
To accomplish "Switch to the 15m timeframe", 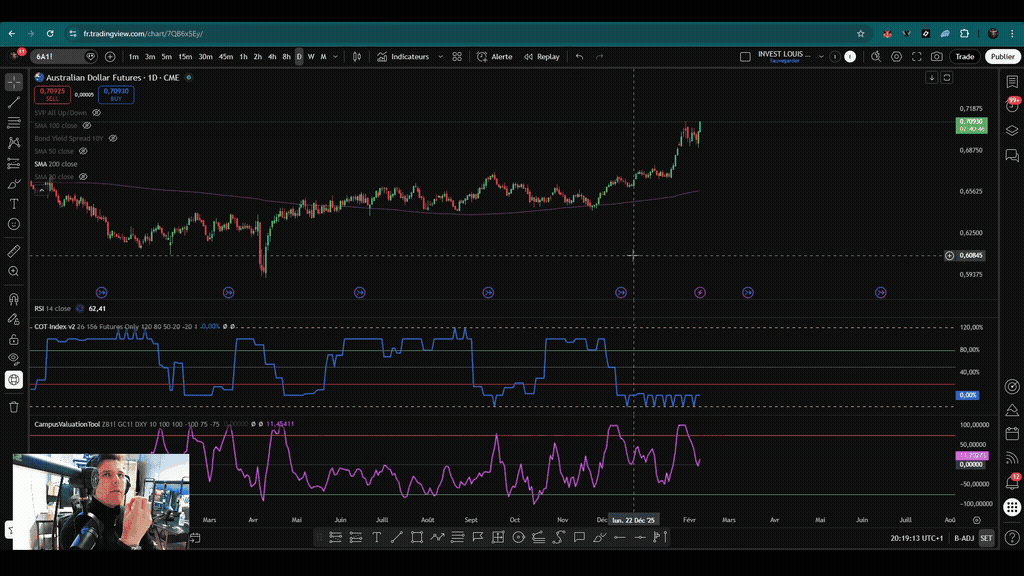I will (x=185, y=57).
